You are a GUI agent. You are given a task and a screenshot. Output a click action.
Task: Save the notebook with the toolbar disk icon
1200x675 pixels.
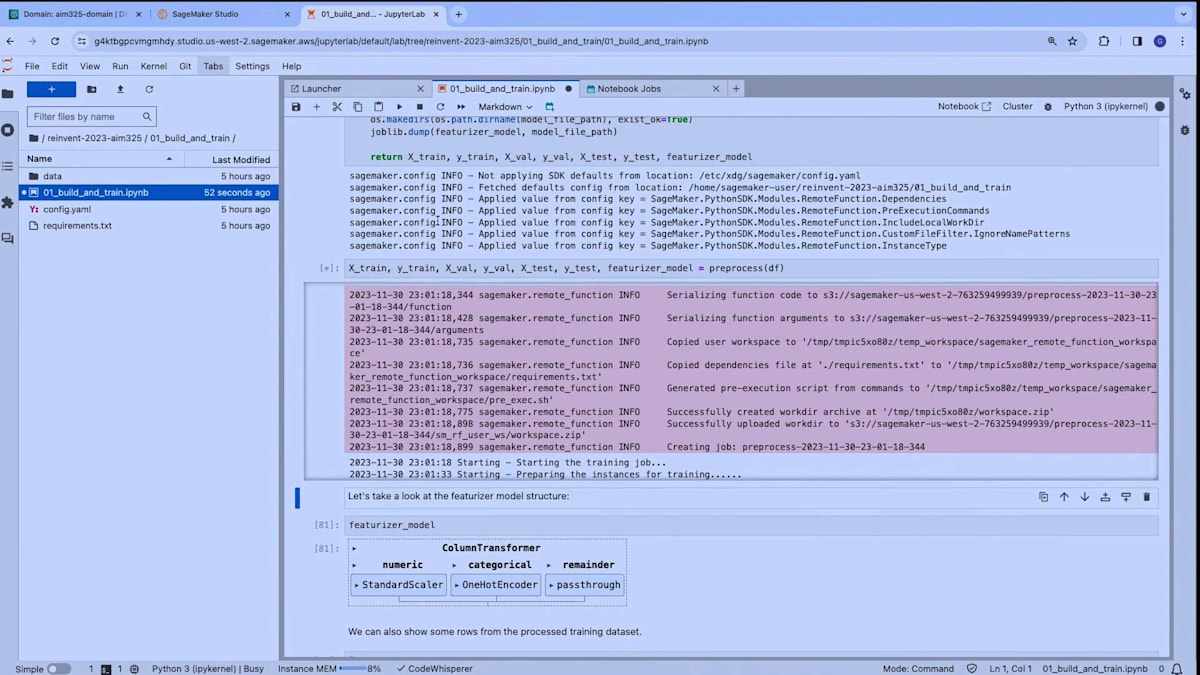[x=296, y=107]
